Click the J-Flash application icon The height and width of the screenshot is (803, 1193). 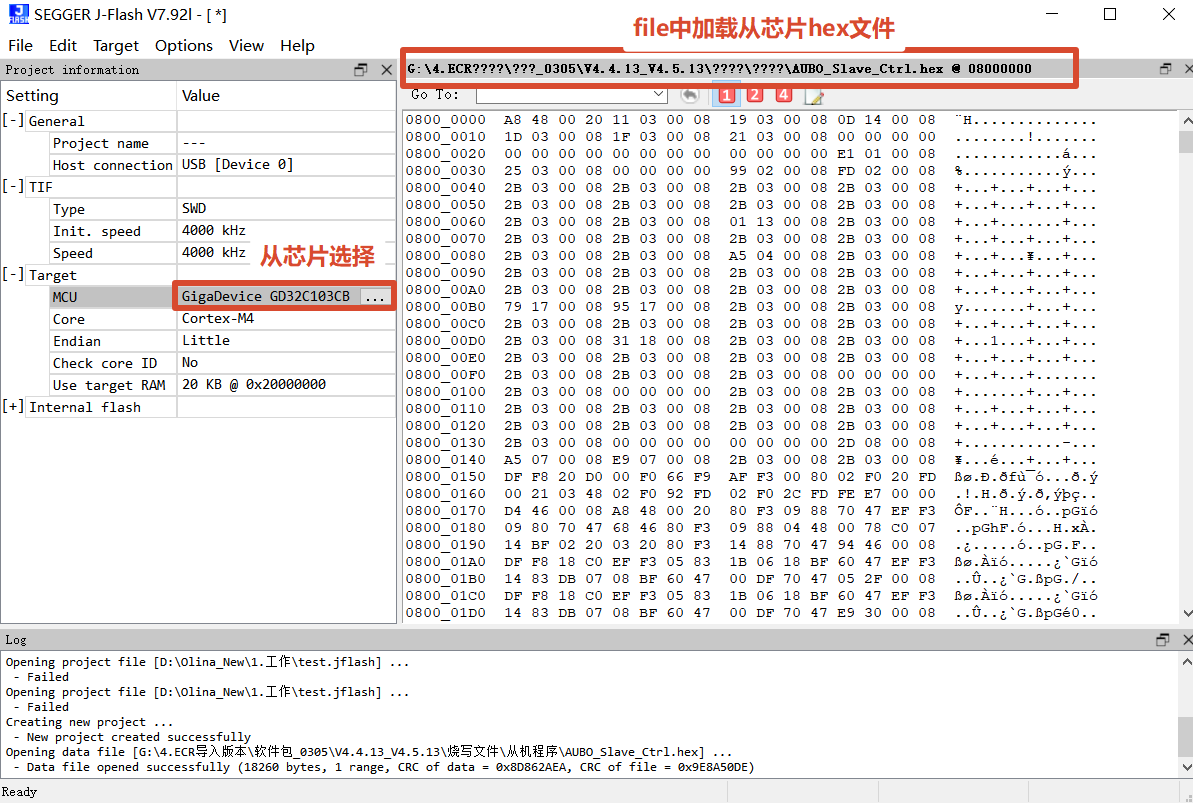[x=18, y=14]
